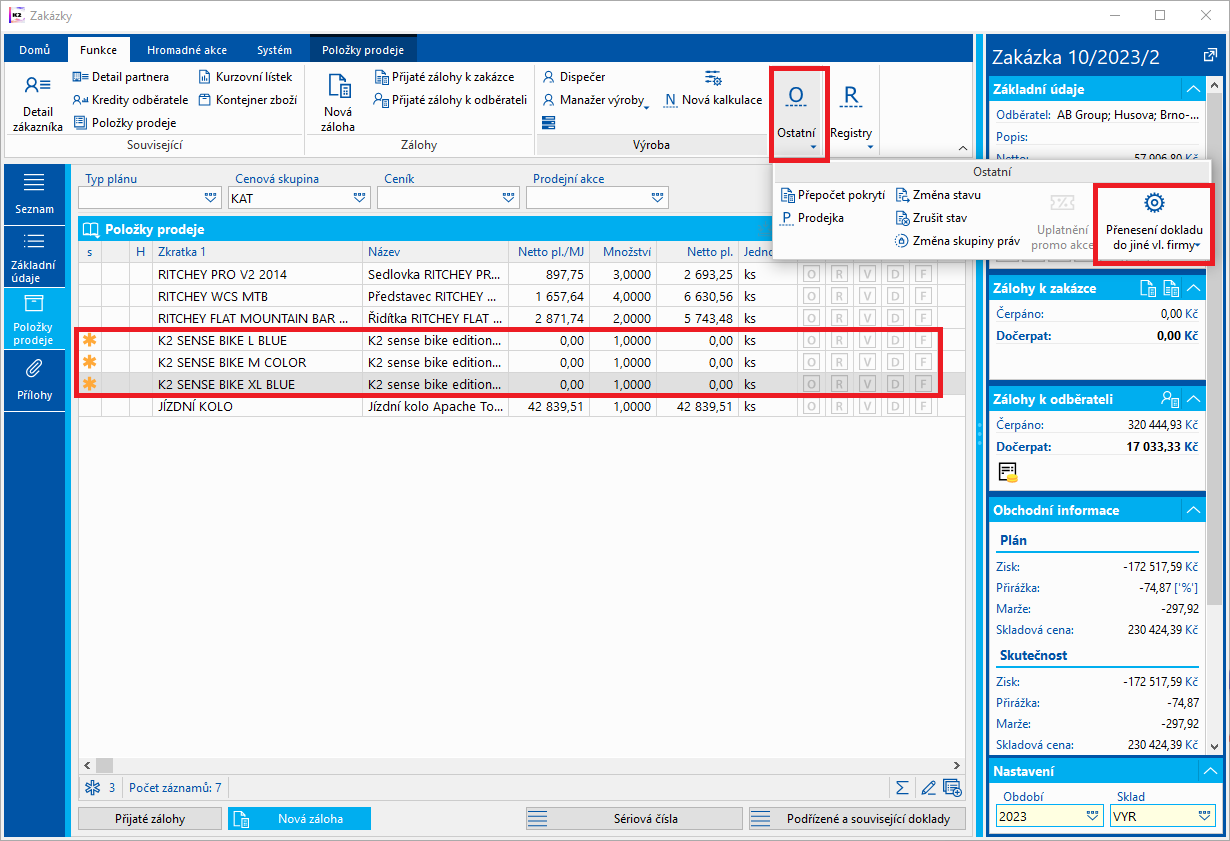Choose Zrušit stav
The image size is (1230, 841).
click(x=931, y=217)
